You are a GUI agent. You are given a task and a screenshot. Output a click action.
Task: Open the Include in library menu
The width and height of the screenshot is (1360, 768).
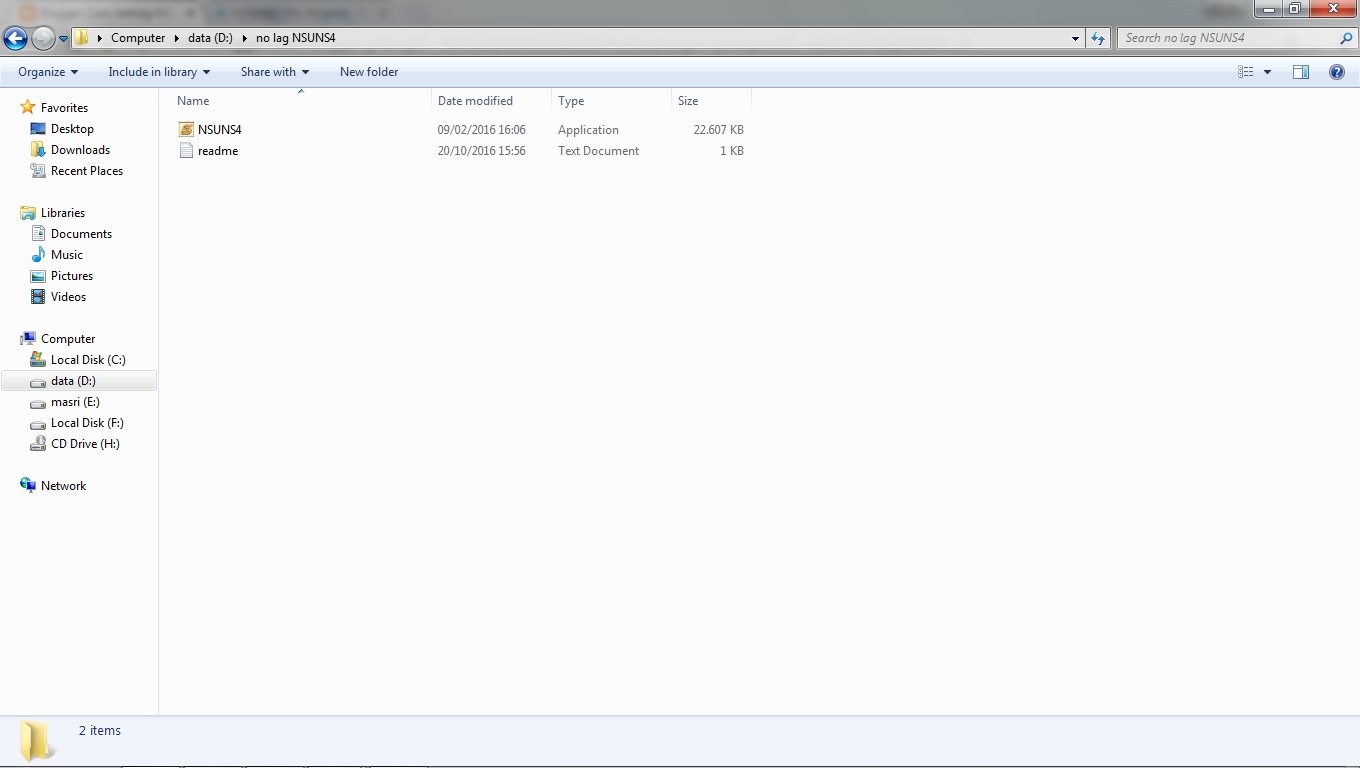tap(158, 71)
